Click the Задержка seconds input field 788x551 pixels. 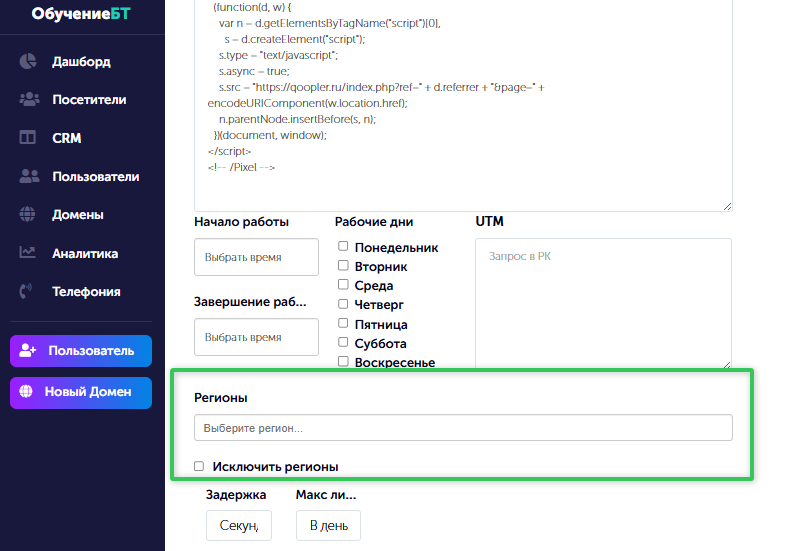pos(239,525)
